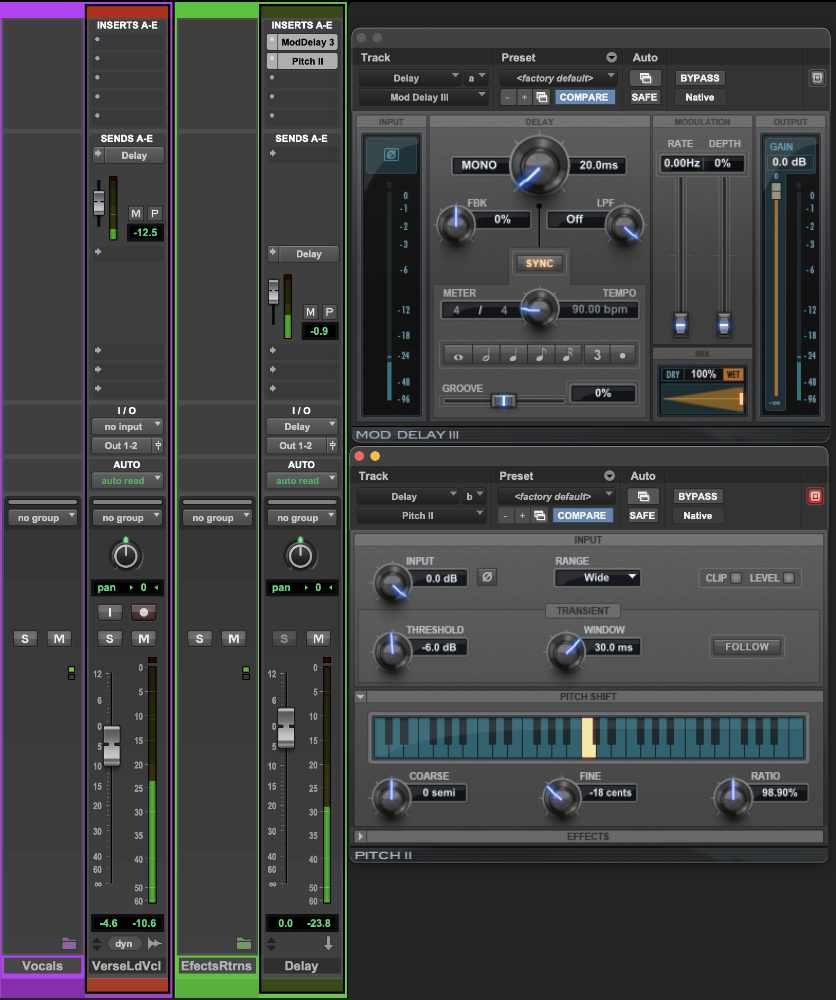Click the FOLLOW button in Pitch II transient section
Screen dimensions: 836x1000
point(746,647)
